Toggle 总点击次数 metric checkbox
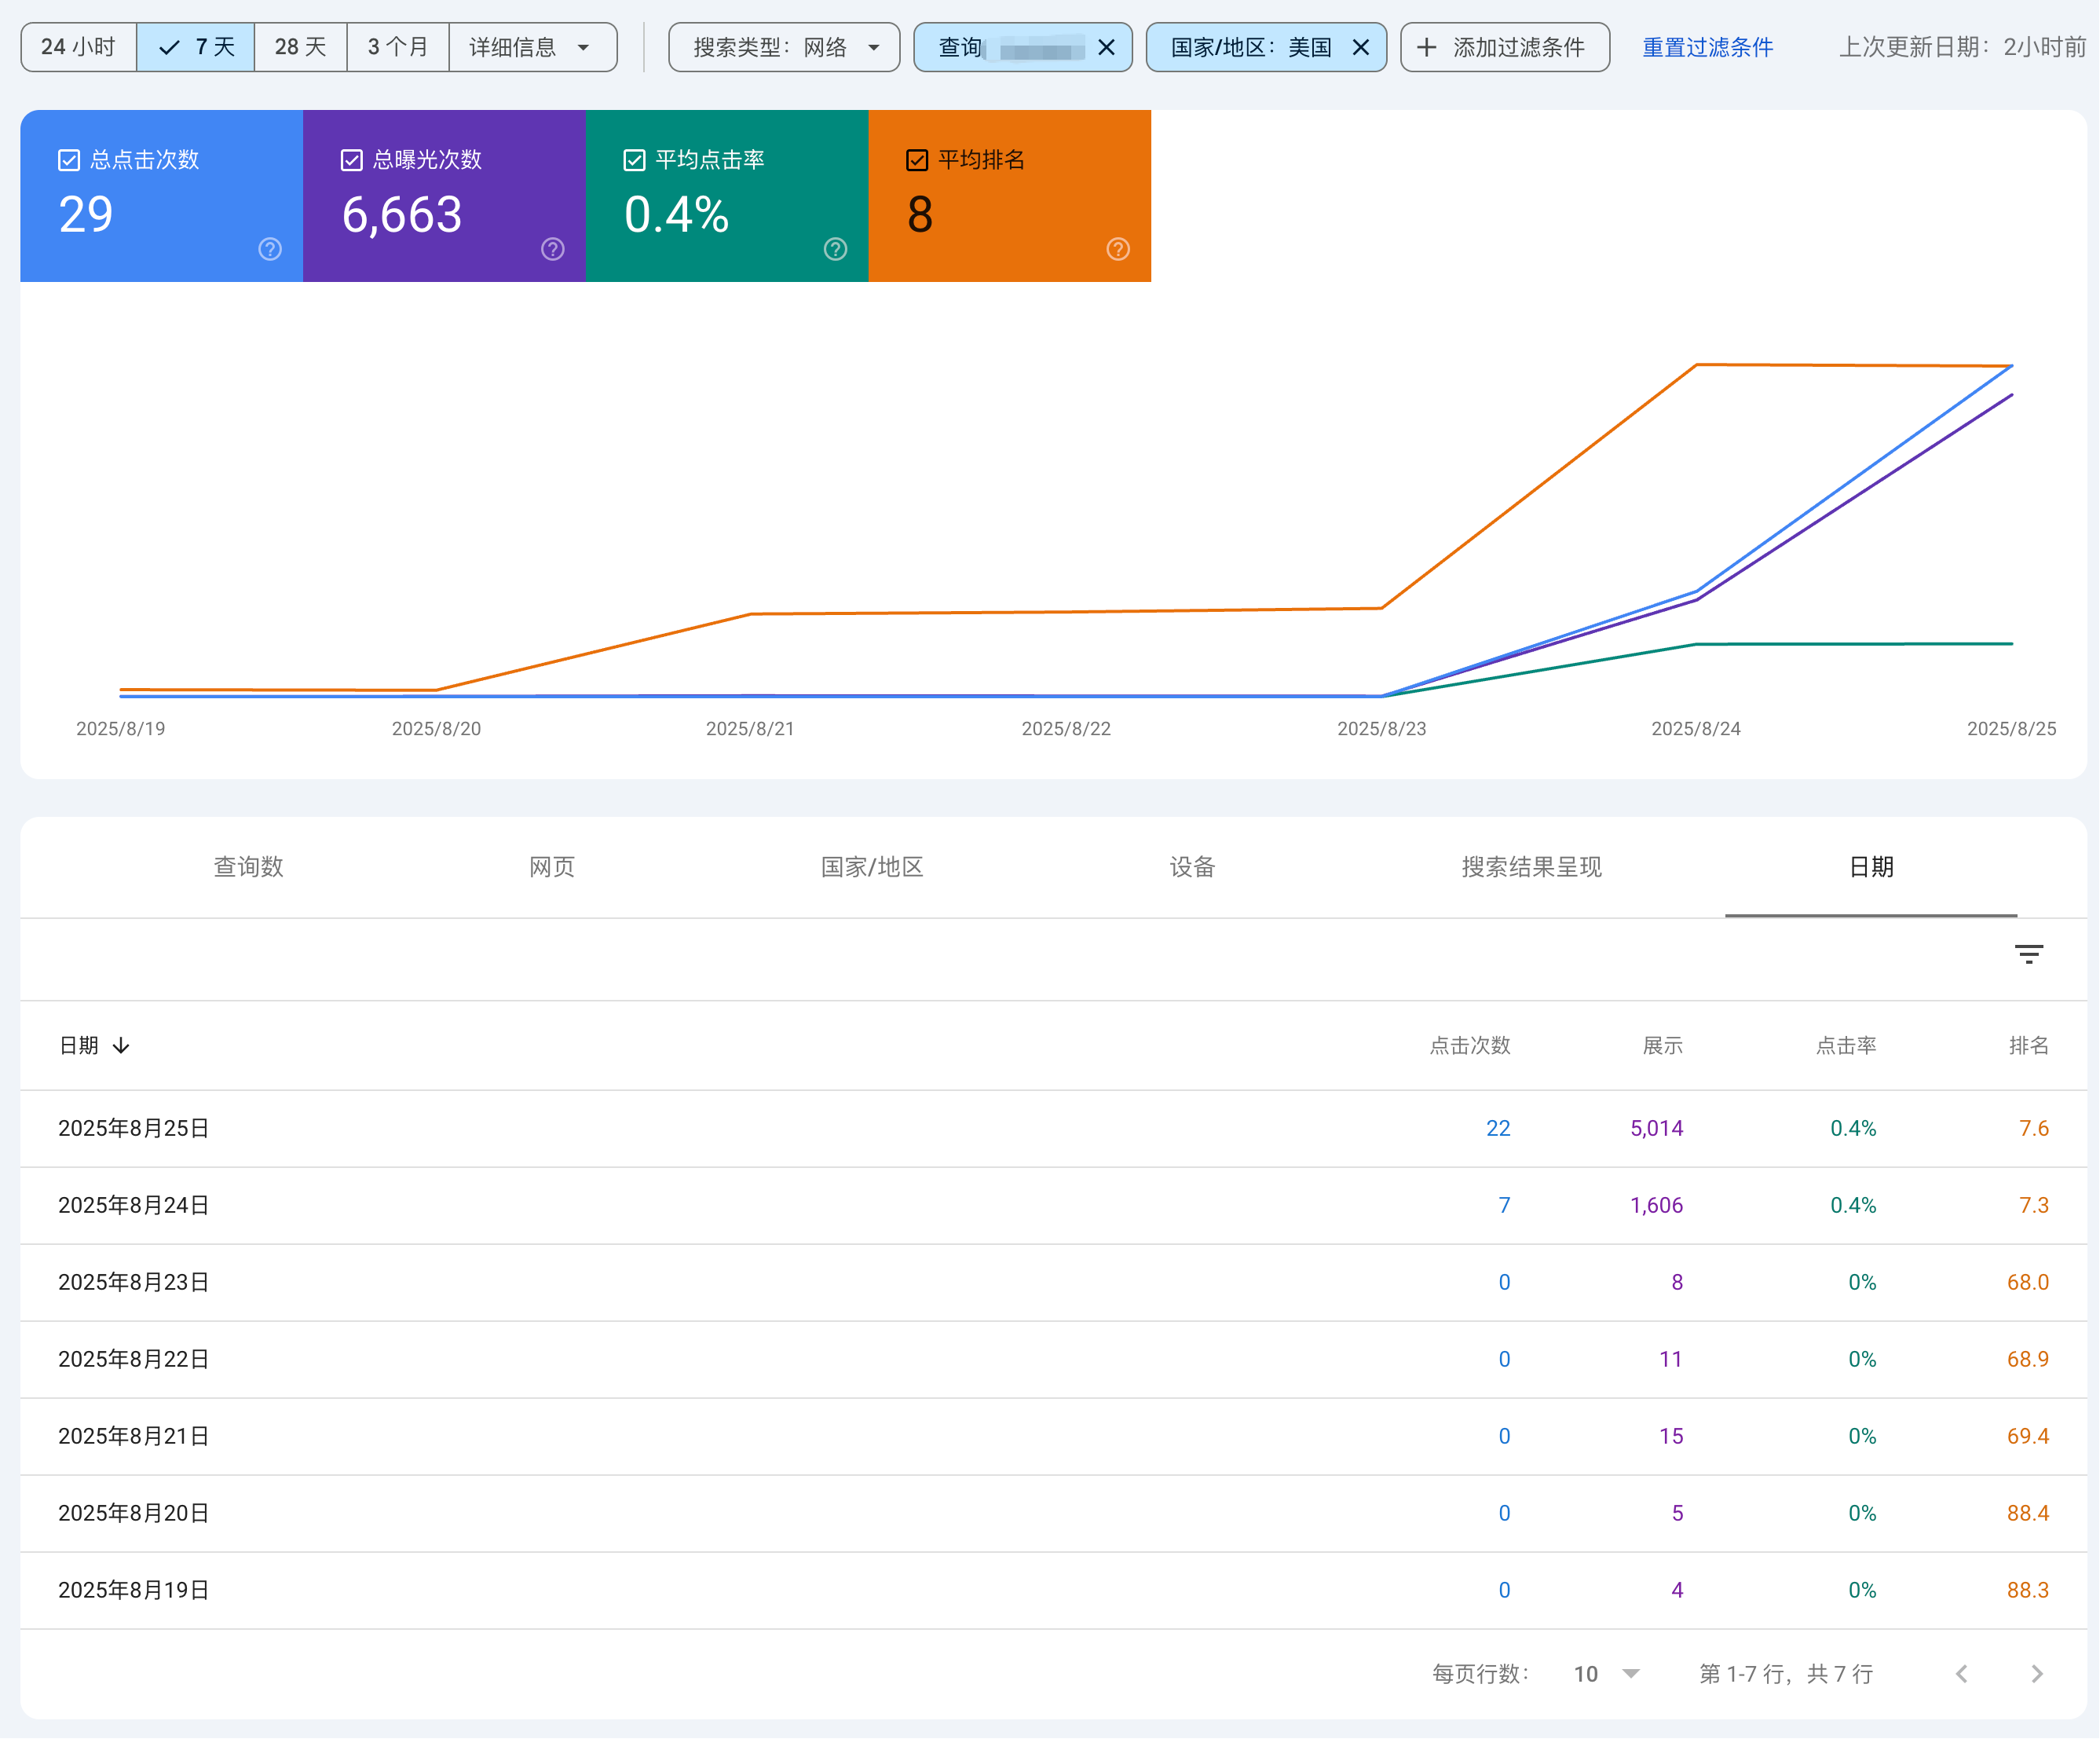 tap(69, 160)
